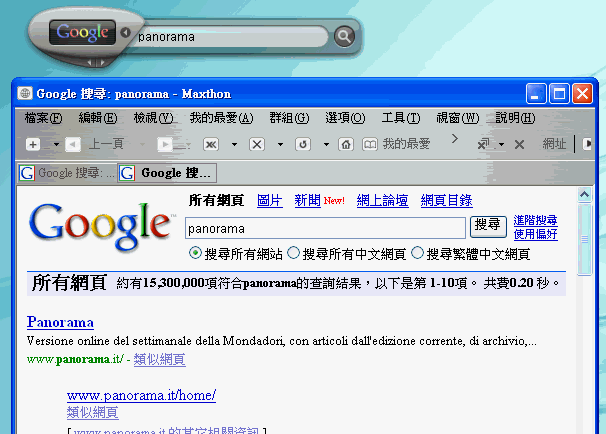Open the 工具(T) menu
Screen dimensions: 606x434
click(401, 117)
